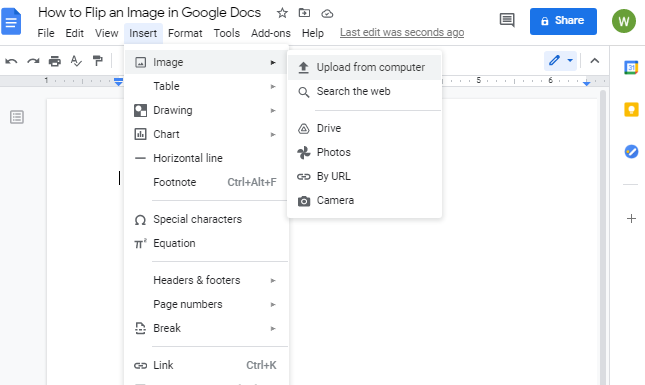Undo the last action
Screen dimensions: 645x385
[x=11, y=61]
